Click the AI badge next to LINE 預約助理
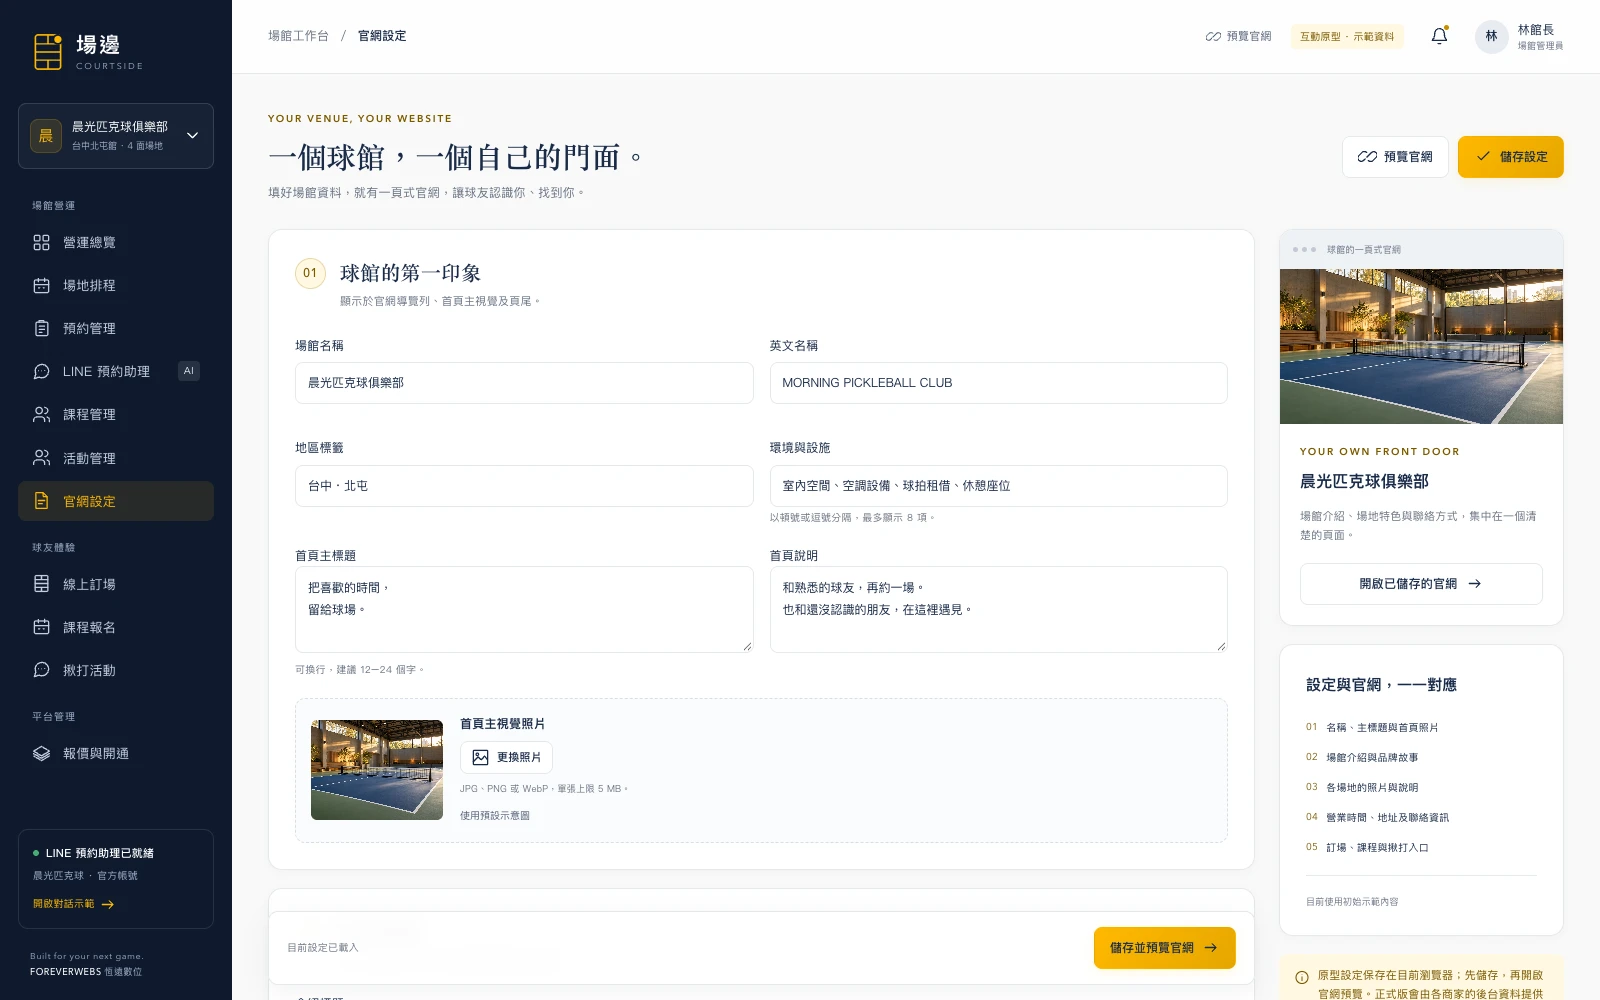The image size is (1600, 1000). coord(189,371)
